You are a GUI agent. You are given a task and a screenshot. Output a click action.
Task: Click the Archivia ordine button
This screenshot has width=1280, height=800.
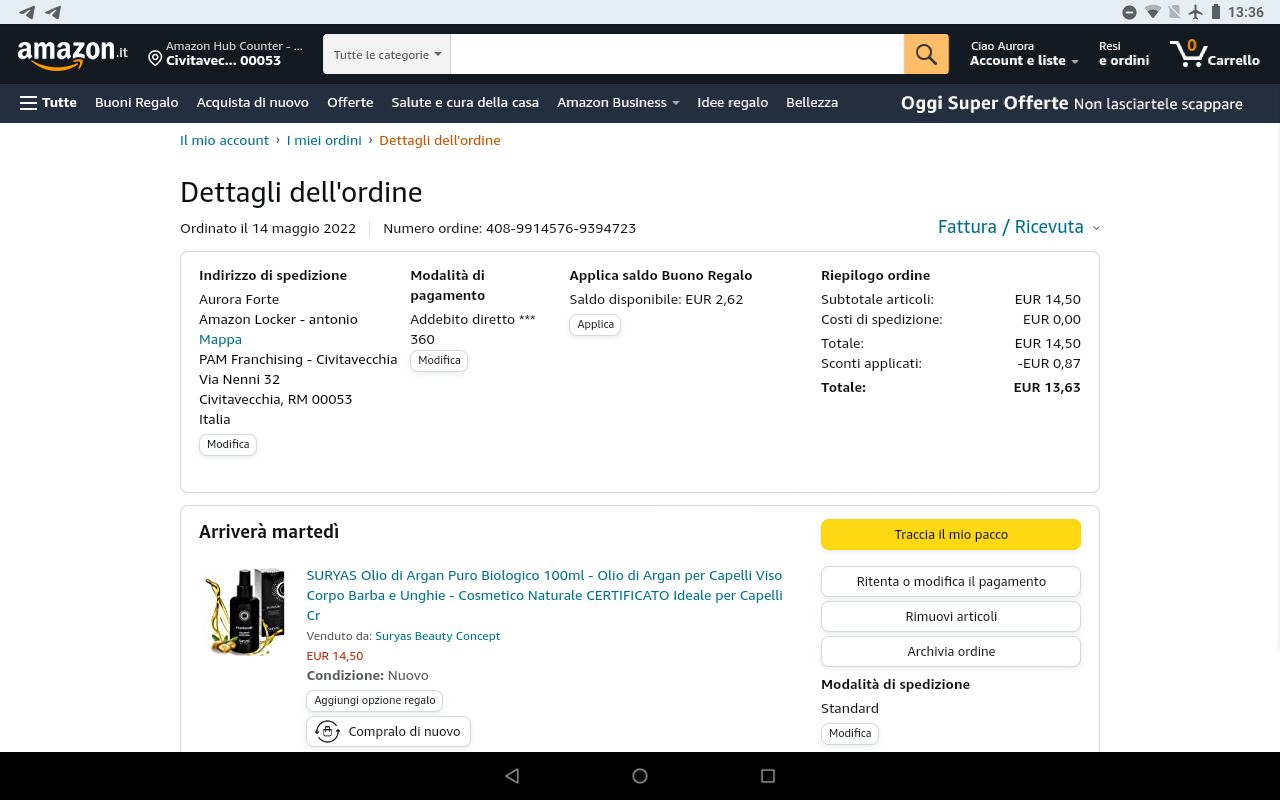click(951, 651)
